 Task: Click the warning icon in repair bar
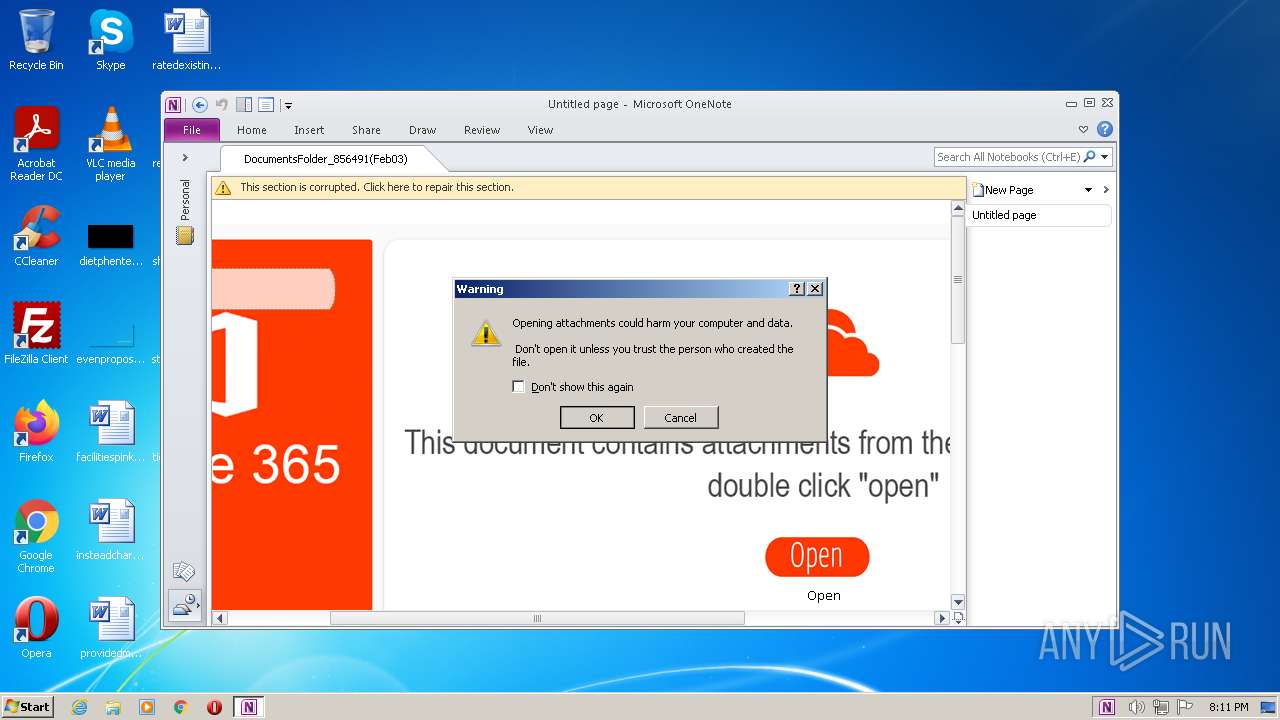pos(223,187)
